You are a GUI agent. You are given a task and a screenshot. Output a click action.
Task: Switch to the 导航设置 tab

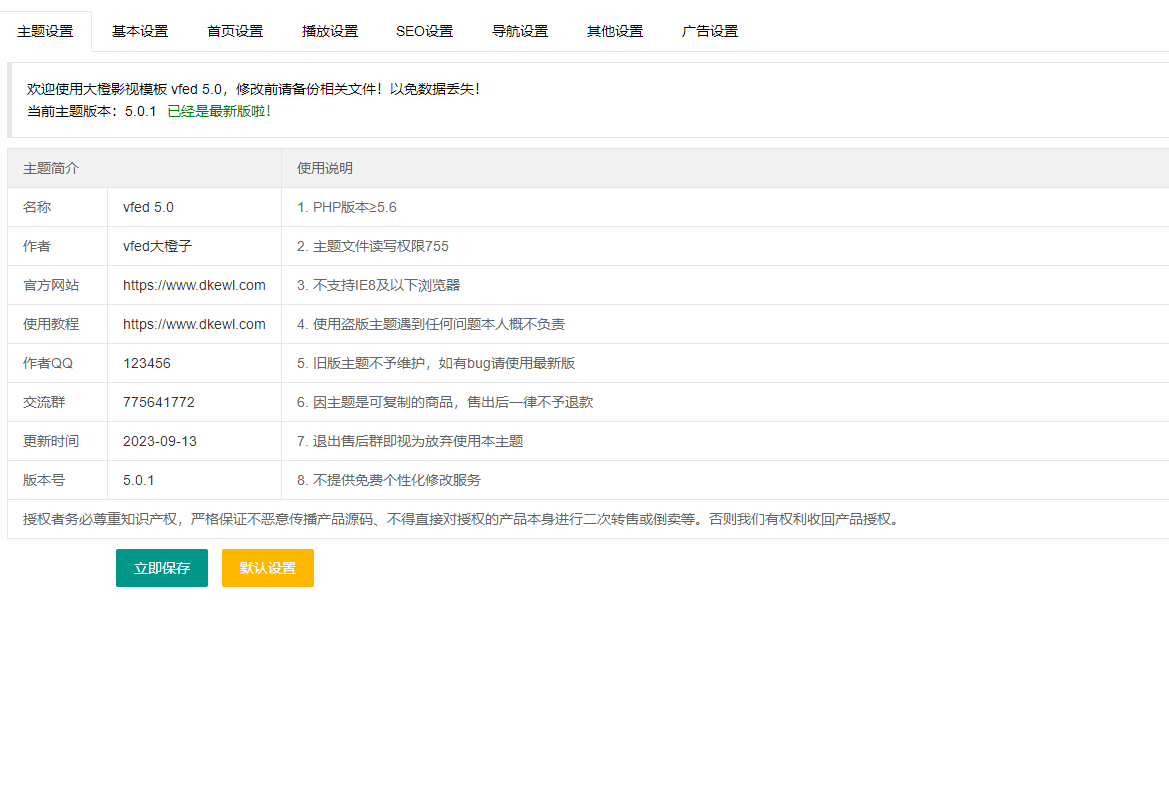pos(520,31)
